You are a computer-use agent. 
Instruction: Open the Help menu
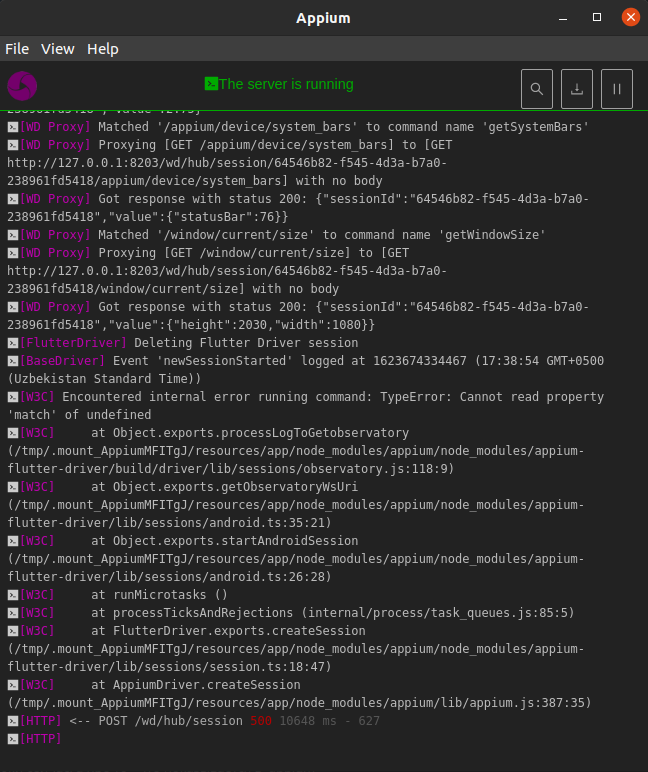click(102, 49)
